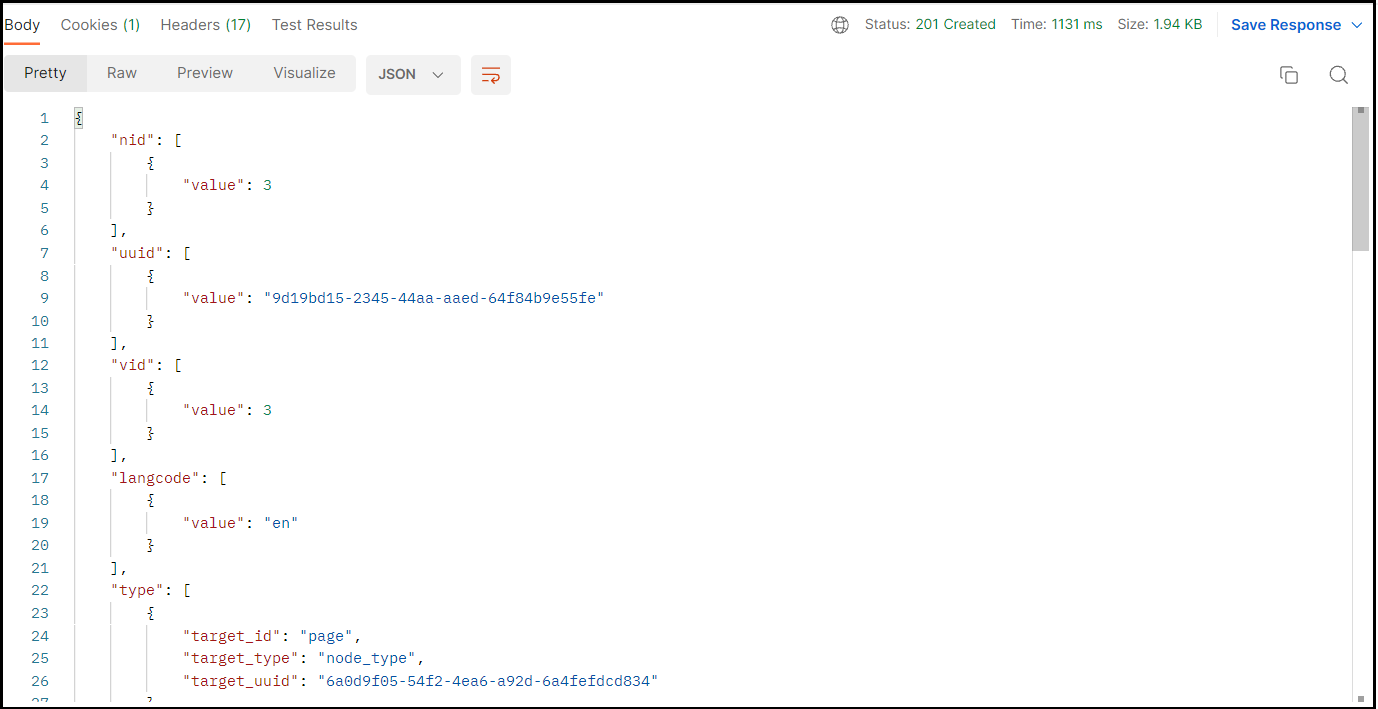Open the JSON format dropdown
Viewport: 1378px width, 709px height.
[412, 75]
